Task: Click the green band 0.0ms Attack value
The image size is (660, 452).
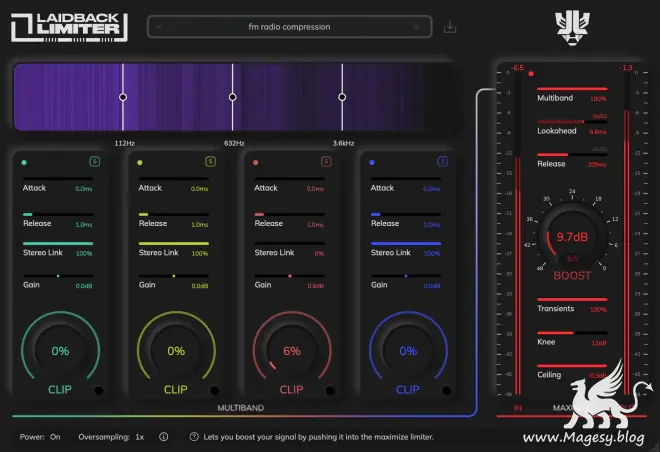Action: [83, 189]
